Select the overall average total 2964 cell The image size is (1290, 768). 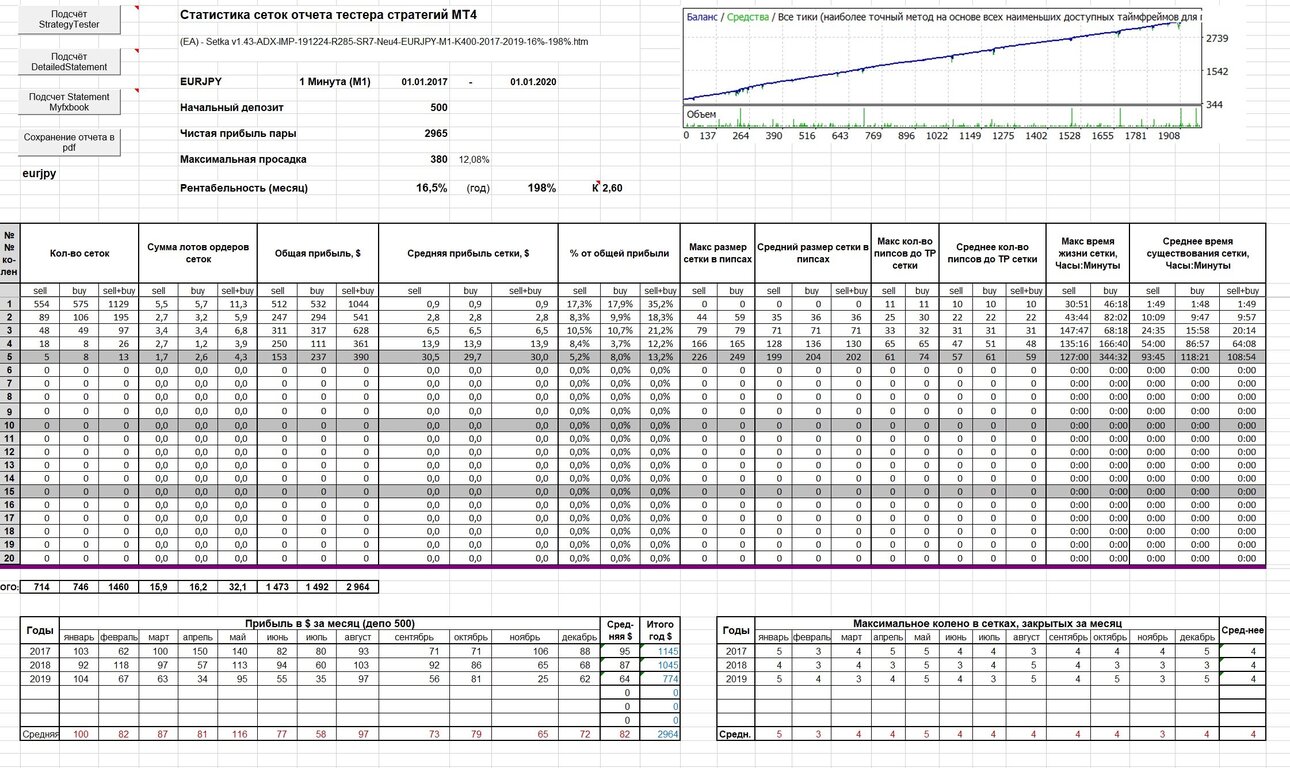coord(662,734)
